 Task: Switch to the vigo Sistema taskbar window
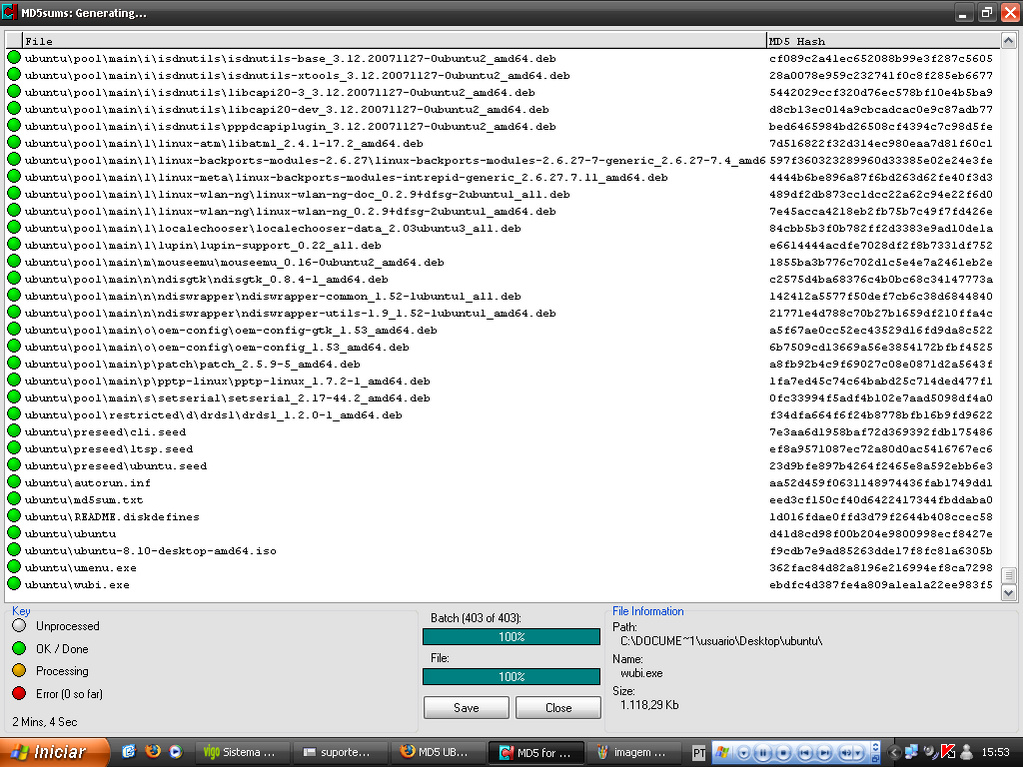point(241,752)
